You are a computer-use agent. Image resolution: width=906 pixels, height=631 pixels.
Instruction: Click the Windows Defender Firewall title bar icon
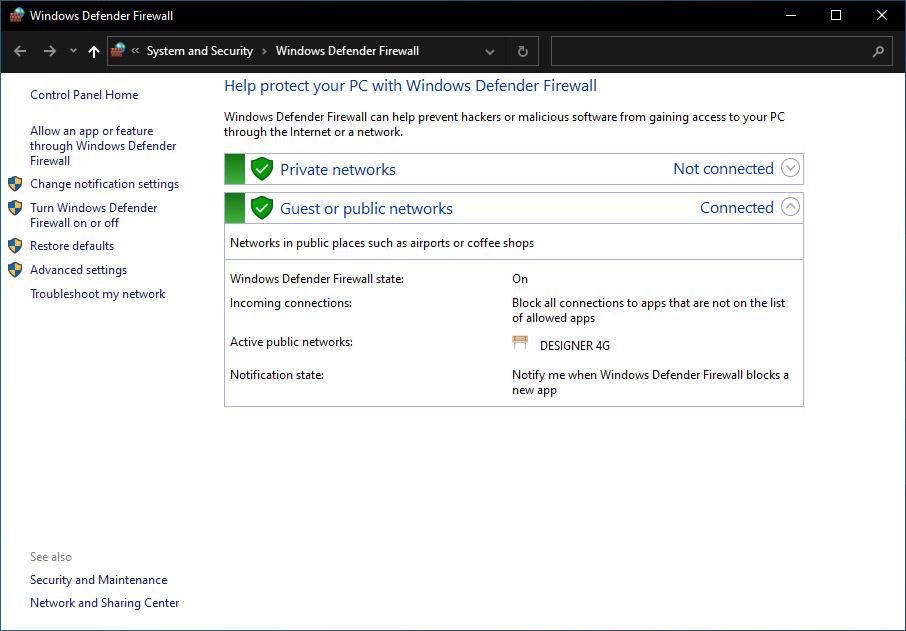[x=17, y=15]
